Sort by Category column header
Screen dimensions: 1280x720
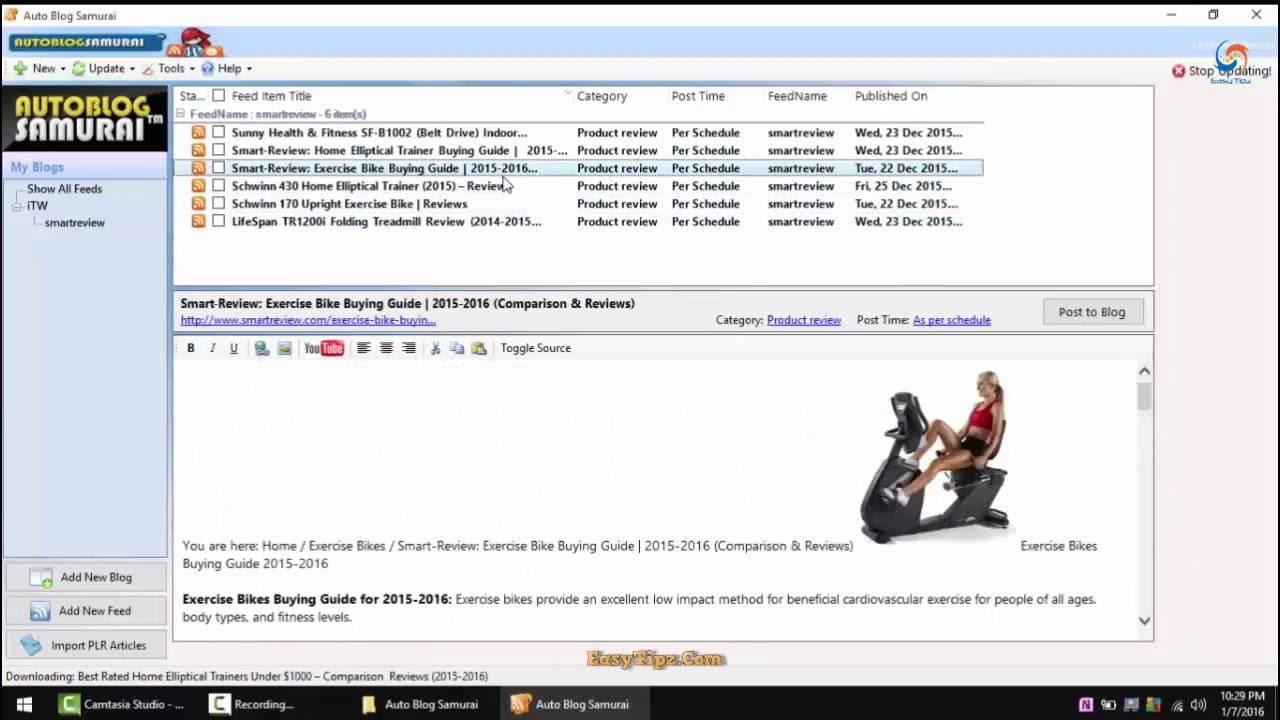[x=602, y=96]
